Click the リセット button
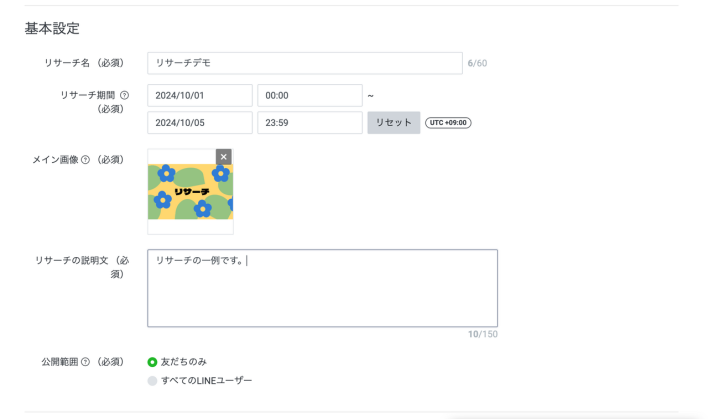Screen dimensions: 708x419 tap(394, 123)
